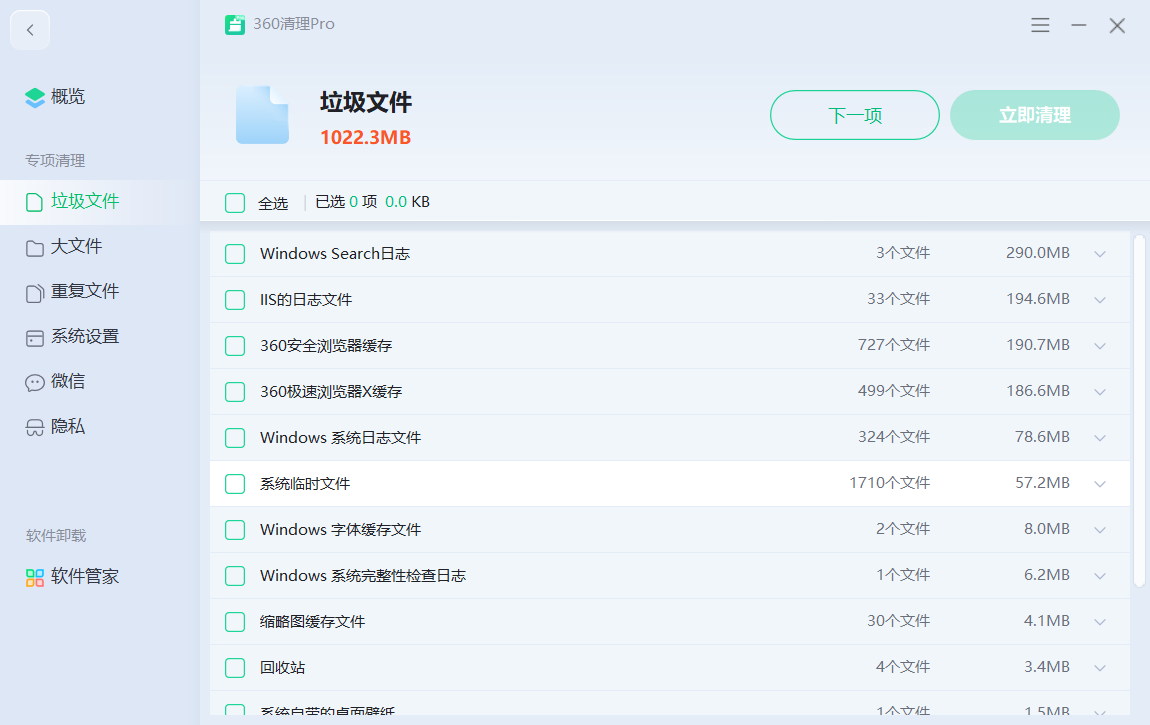Click the back arrow button
1150x725 pixels.
[x=30, y=30]
